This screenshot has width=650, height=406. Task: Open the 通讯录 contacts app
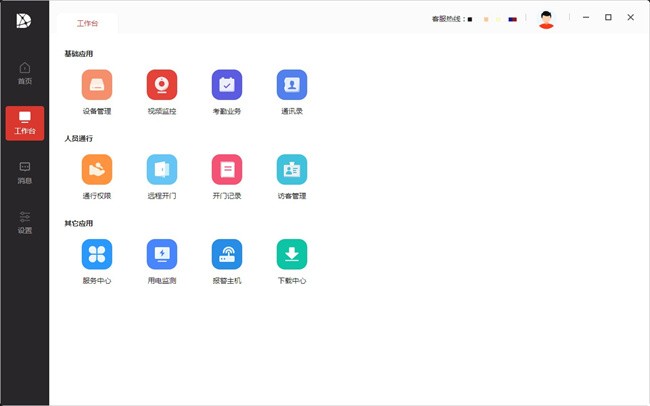[292, 85]
